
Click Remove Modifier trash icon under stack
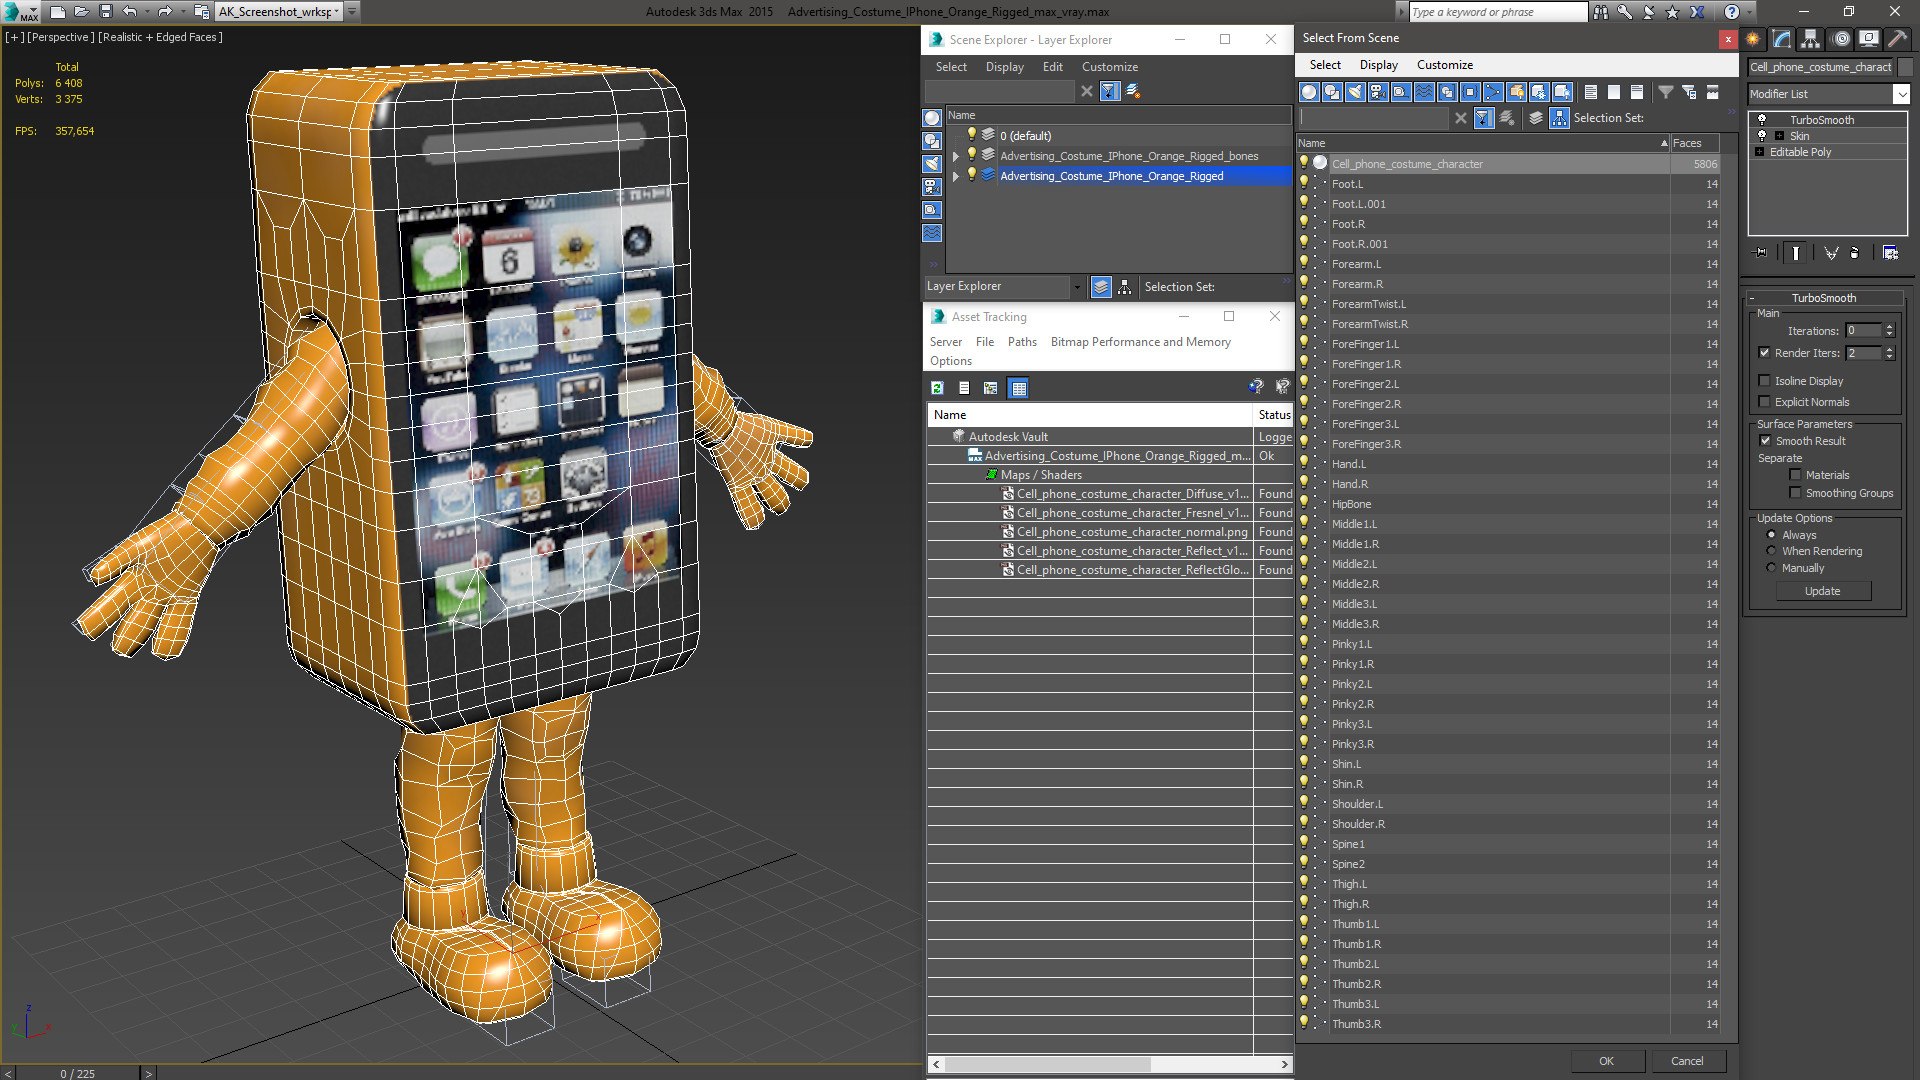(1855, 253)
